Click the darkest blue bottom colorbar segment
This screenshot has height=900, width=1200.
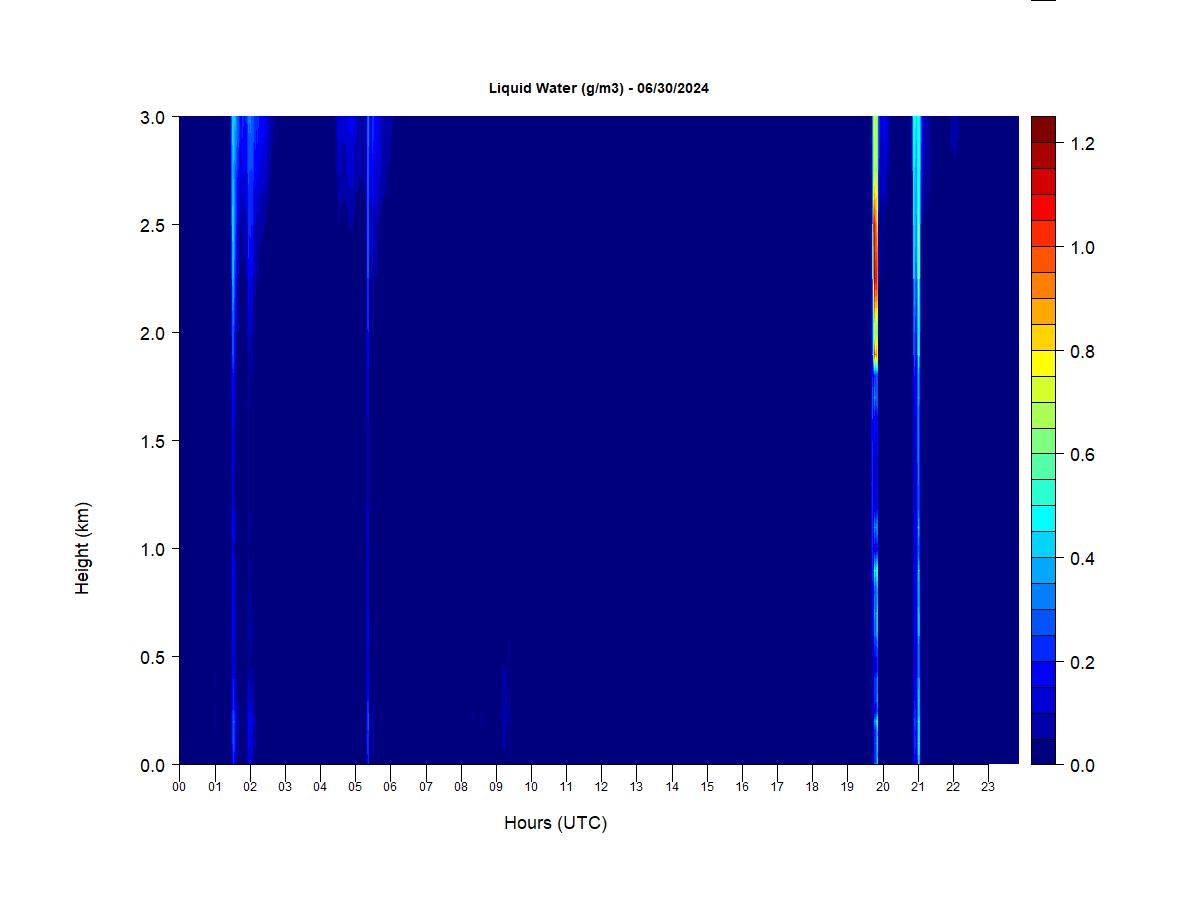pos(1043,752)
